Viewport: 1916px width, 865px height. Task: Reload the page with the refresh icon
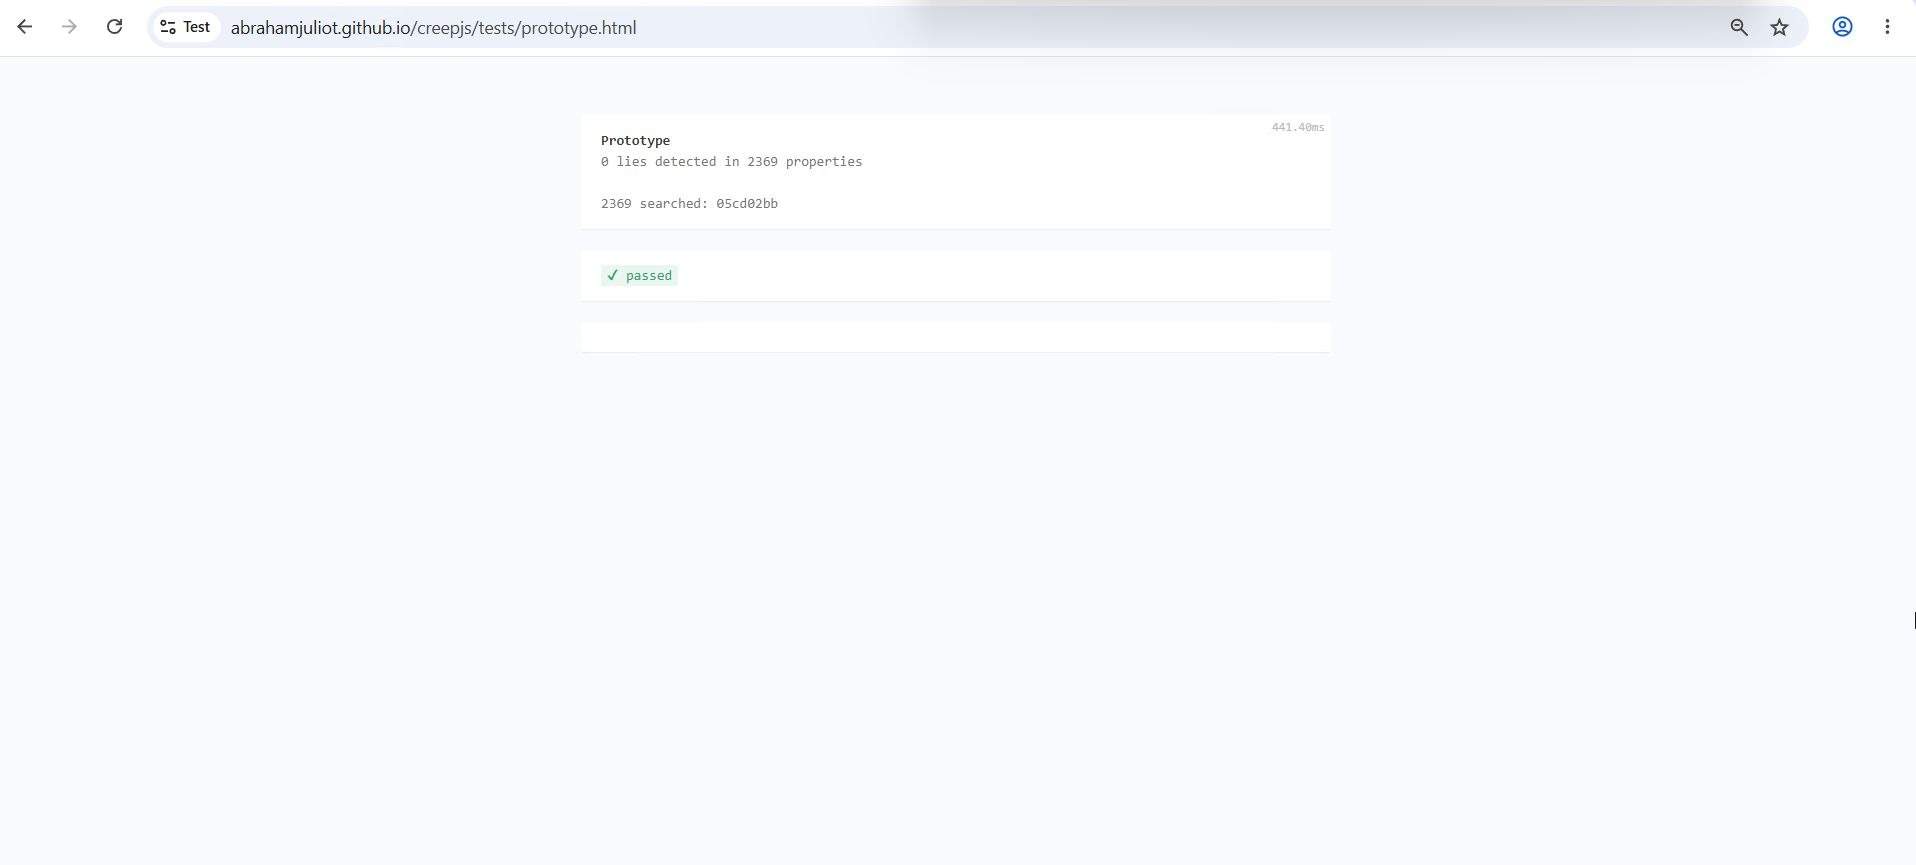(114, 27)
